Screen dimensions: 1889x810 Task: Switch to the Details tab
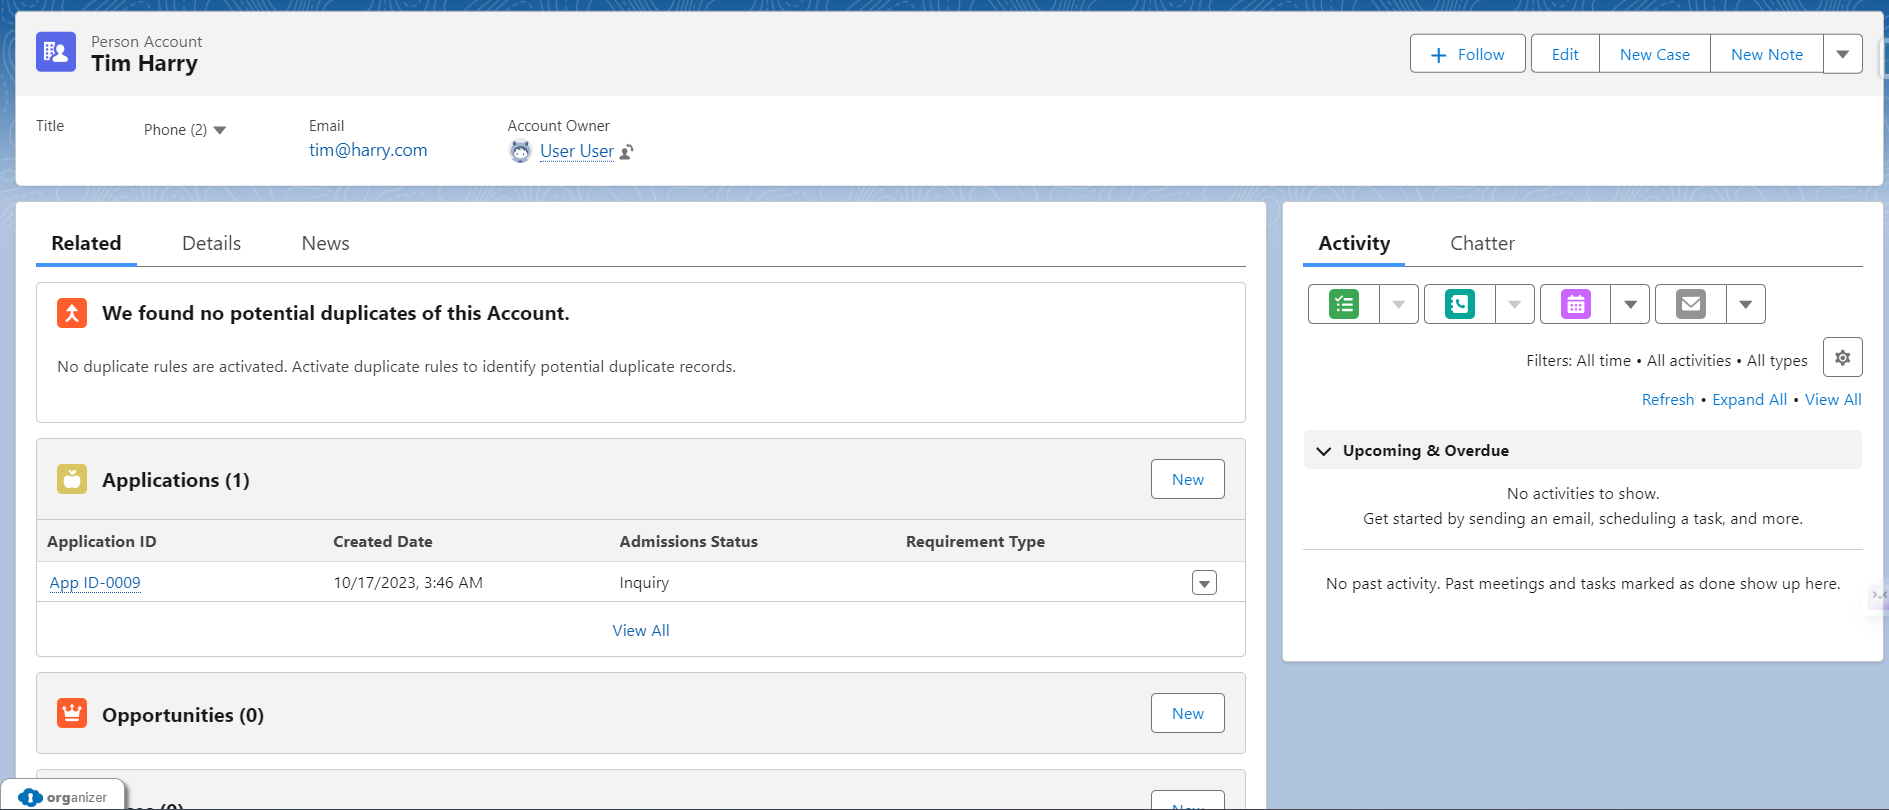[211, 243]
